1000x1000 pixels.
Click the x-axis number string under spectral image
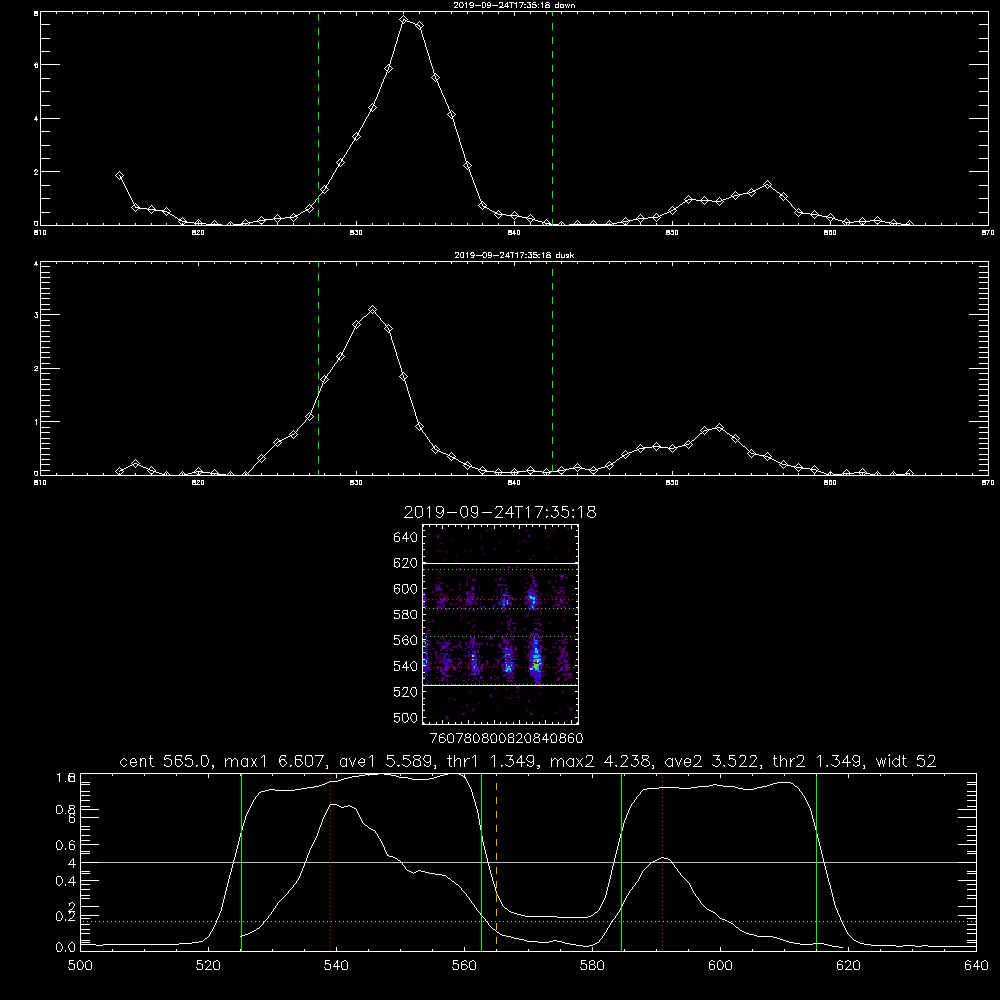tap(506, 738)
